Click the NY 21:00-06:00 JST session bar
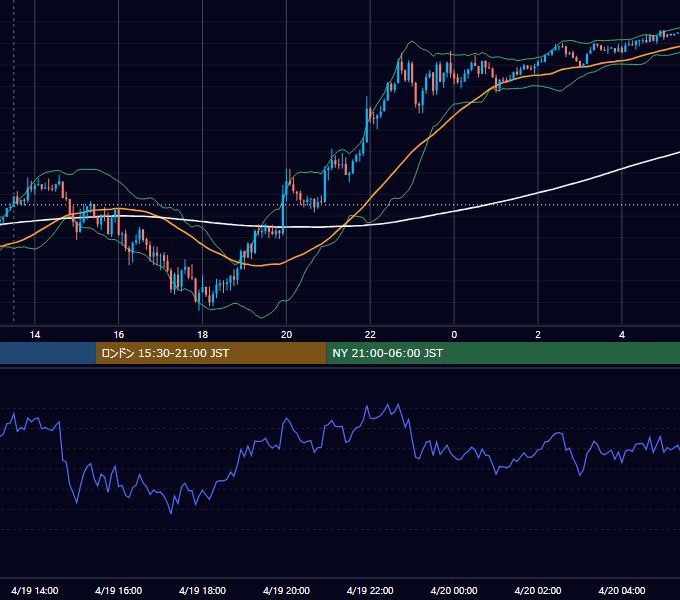Image resolution: width=680 pixels, height=600 pixels. pyautogui.click(x=503, y=353)
